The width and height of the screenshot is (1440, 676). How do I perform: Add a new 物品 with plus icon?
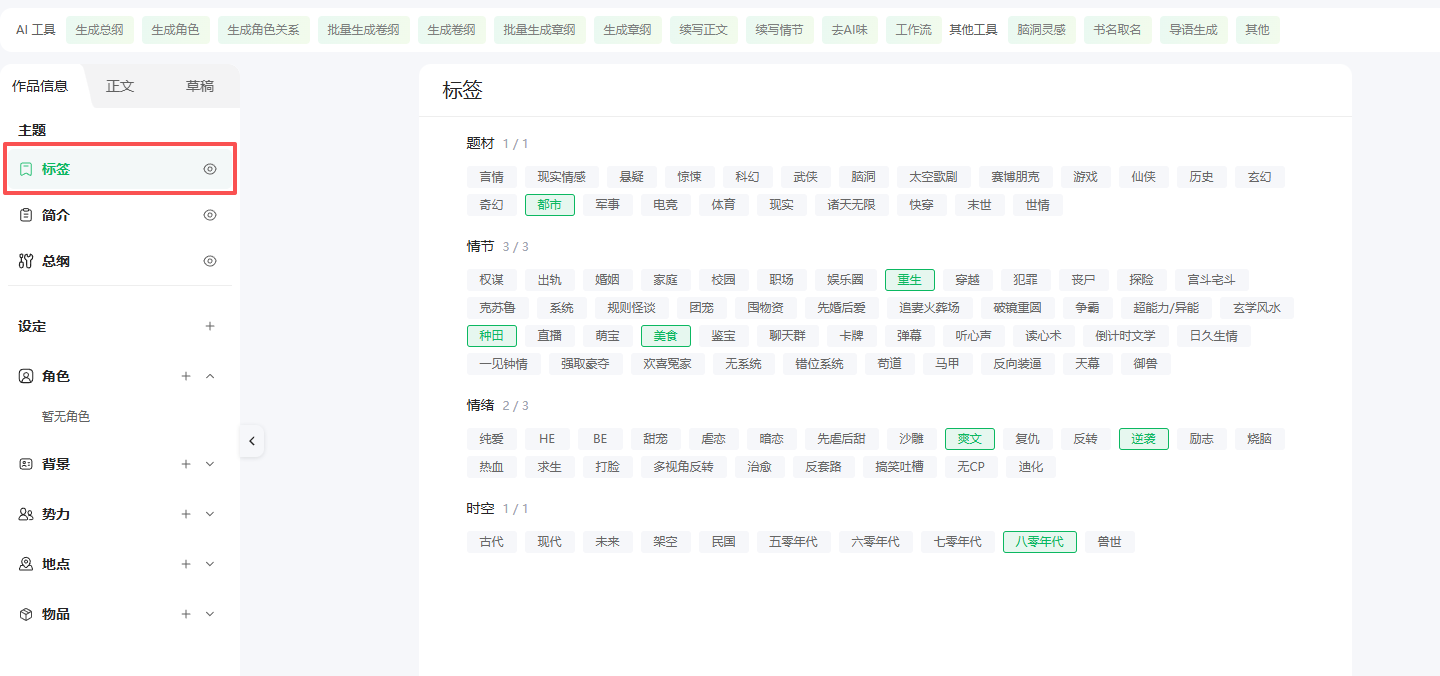pos(186,614)
